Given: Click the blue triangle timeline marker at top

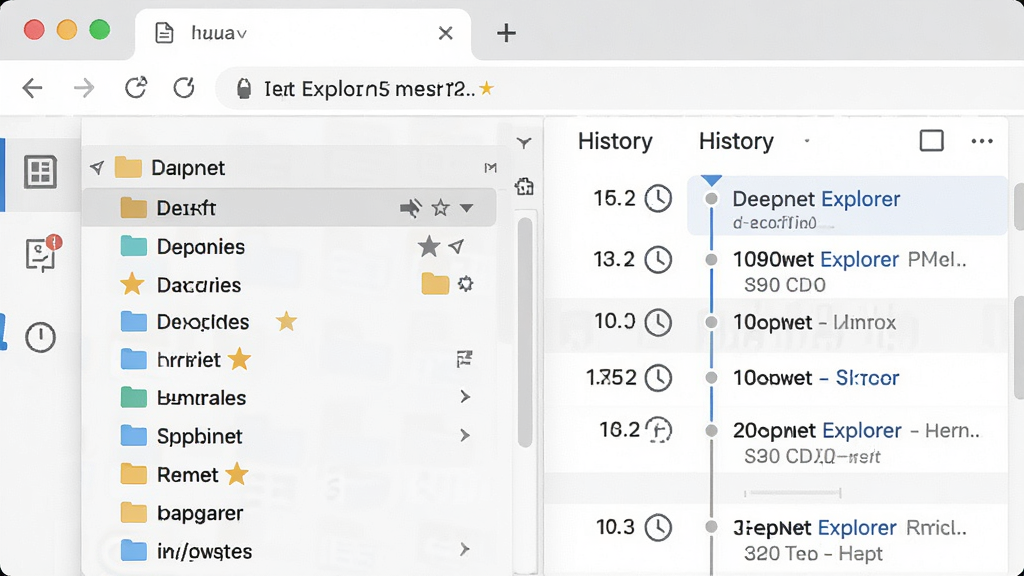Looking at the screenshot, I should coord(711,180).
